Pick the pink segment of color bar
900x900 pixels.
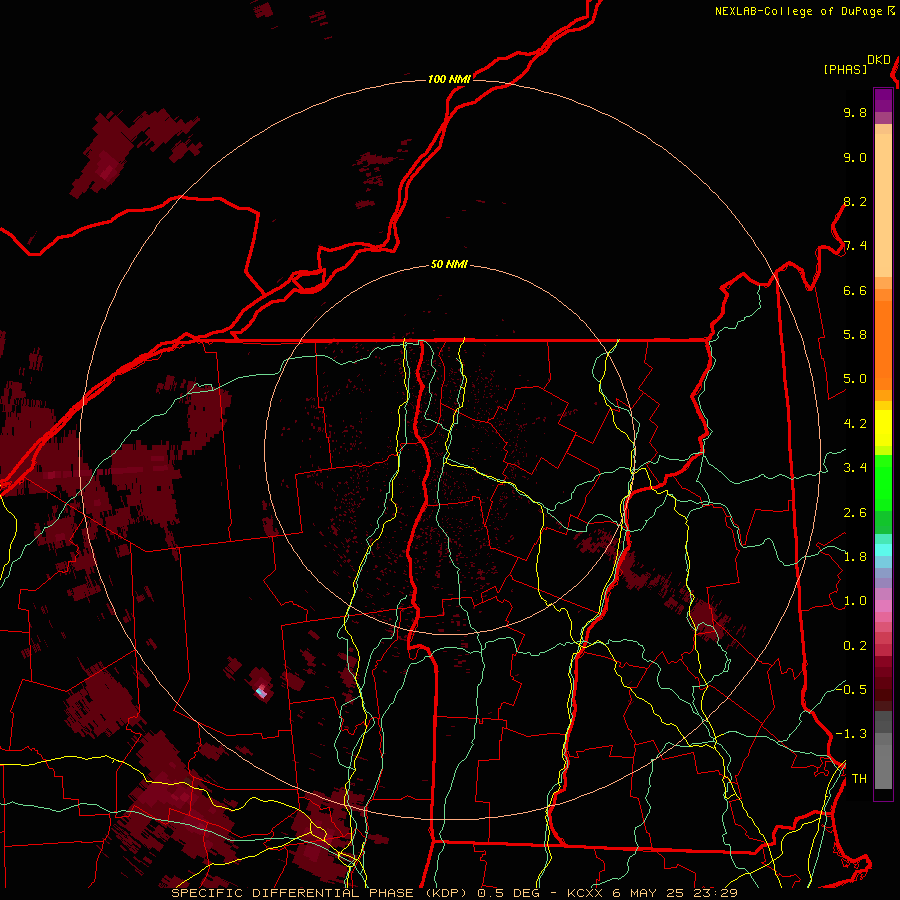click(883, 606)
